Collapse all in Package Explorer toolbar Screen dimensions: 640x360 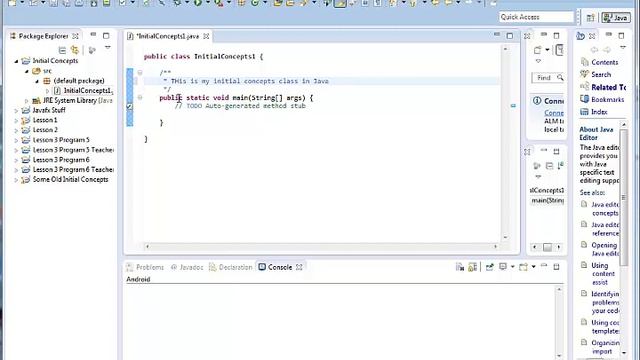pyautogui.click(x=62, y=51)
